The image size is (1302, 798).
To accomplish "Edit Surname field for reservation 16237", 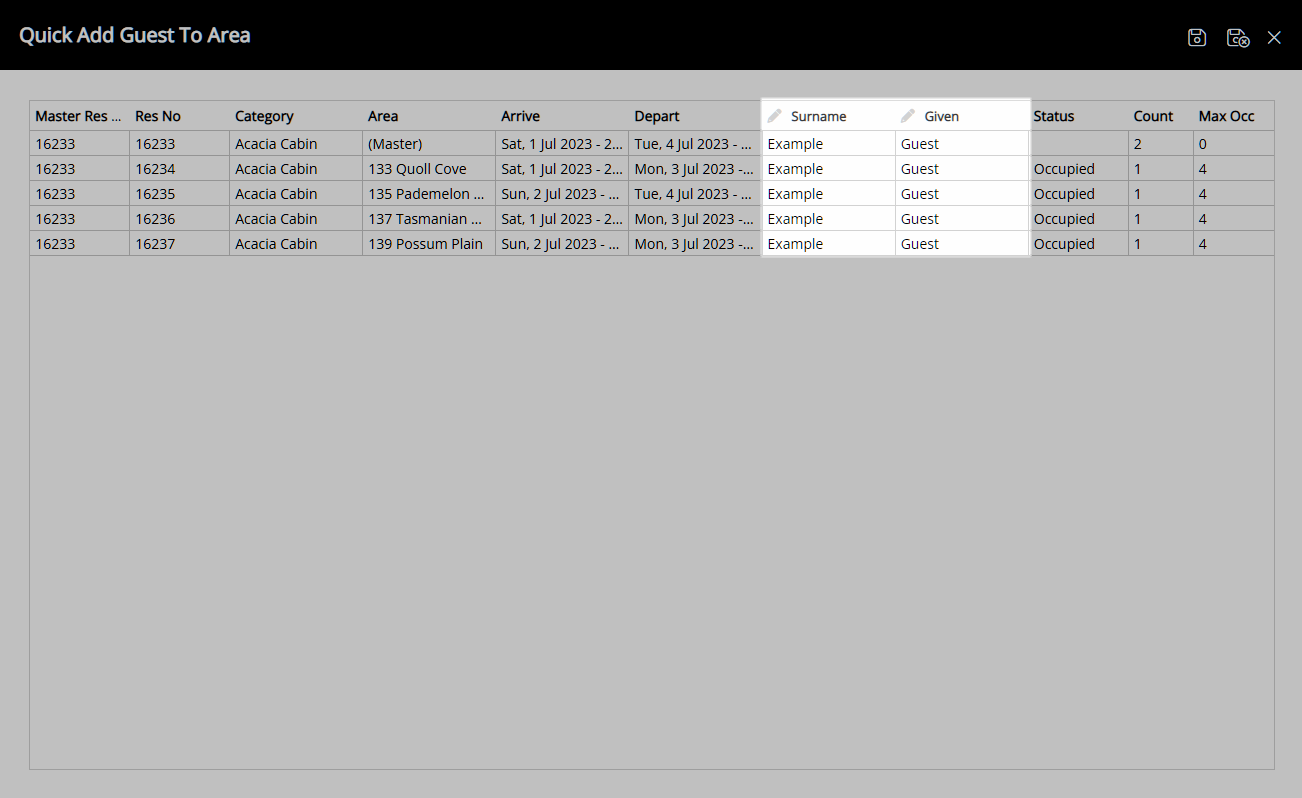I will click(x=828, y=244).
